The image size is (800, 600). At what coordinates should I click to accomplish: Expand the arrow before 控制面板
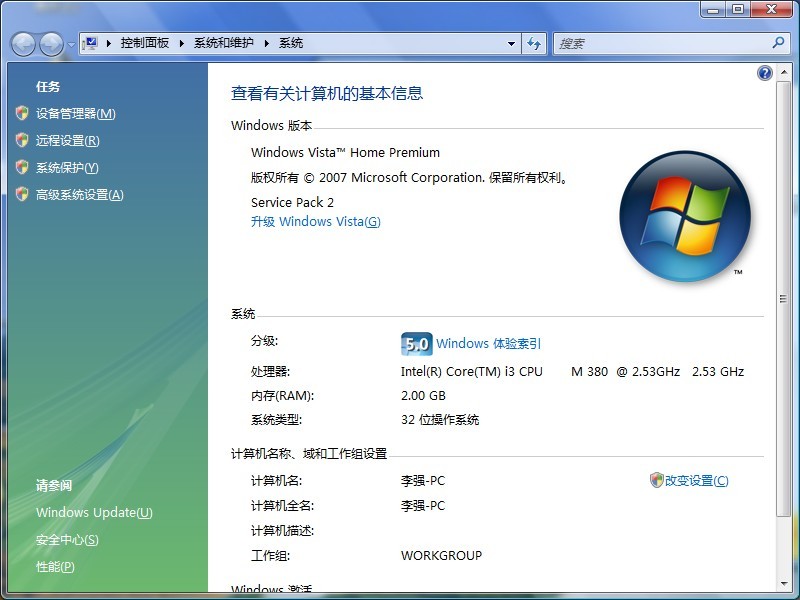pos(109,43)
